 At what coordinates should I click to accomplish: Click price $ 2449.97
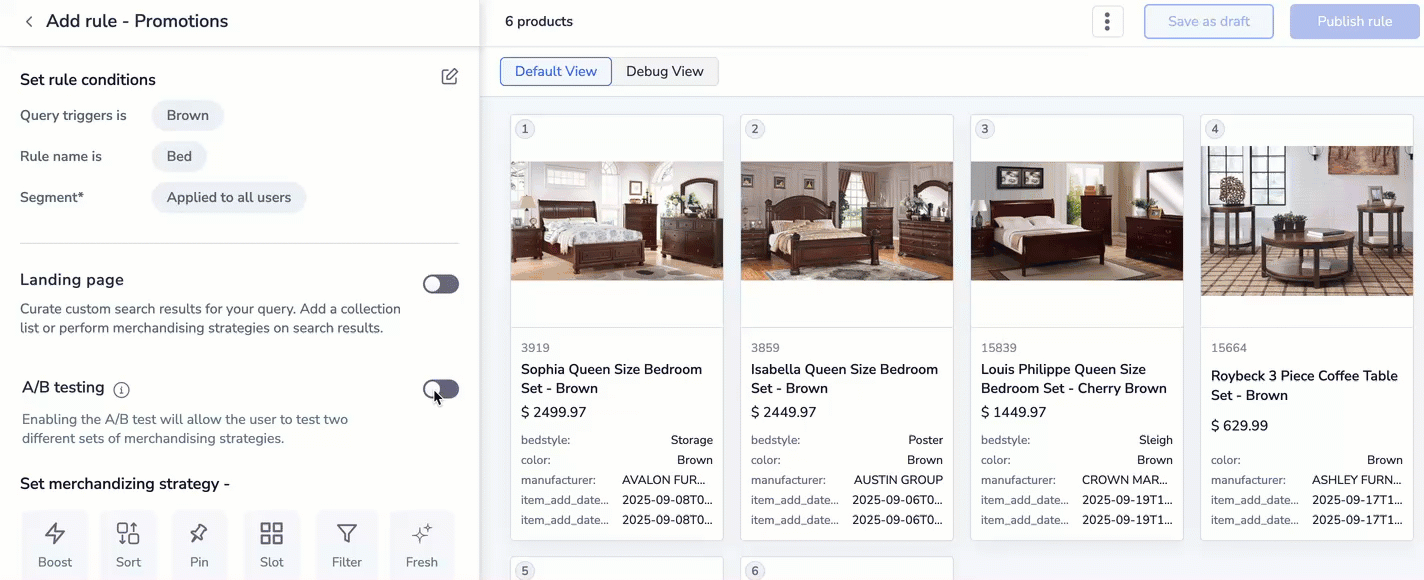click(784, 412)
